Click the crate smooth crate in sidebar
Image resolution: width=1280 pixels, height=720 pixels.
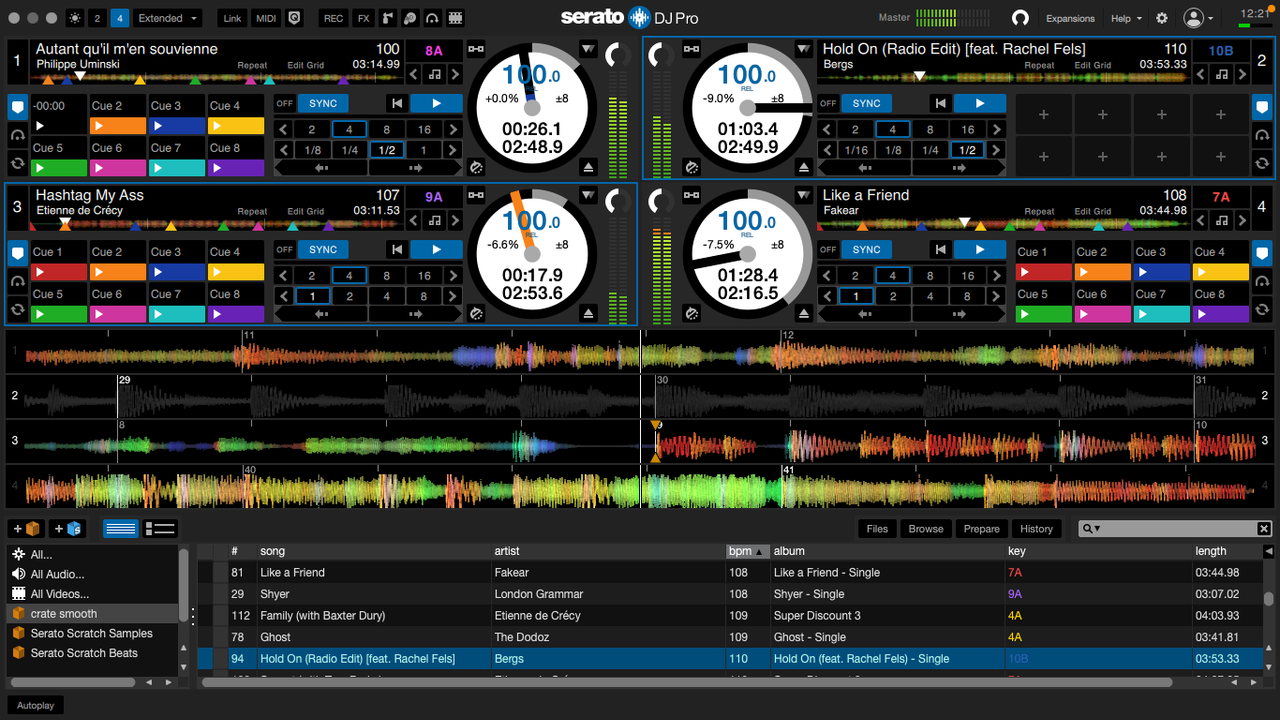pos(92,614)
